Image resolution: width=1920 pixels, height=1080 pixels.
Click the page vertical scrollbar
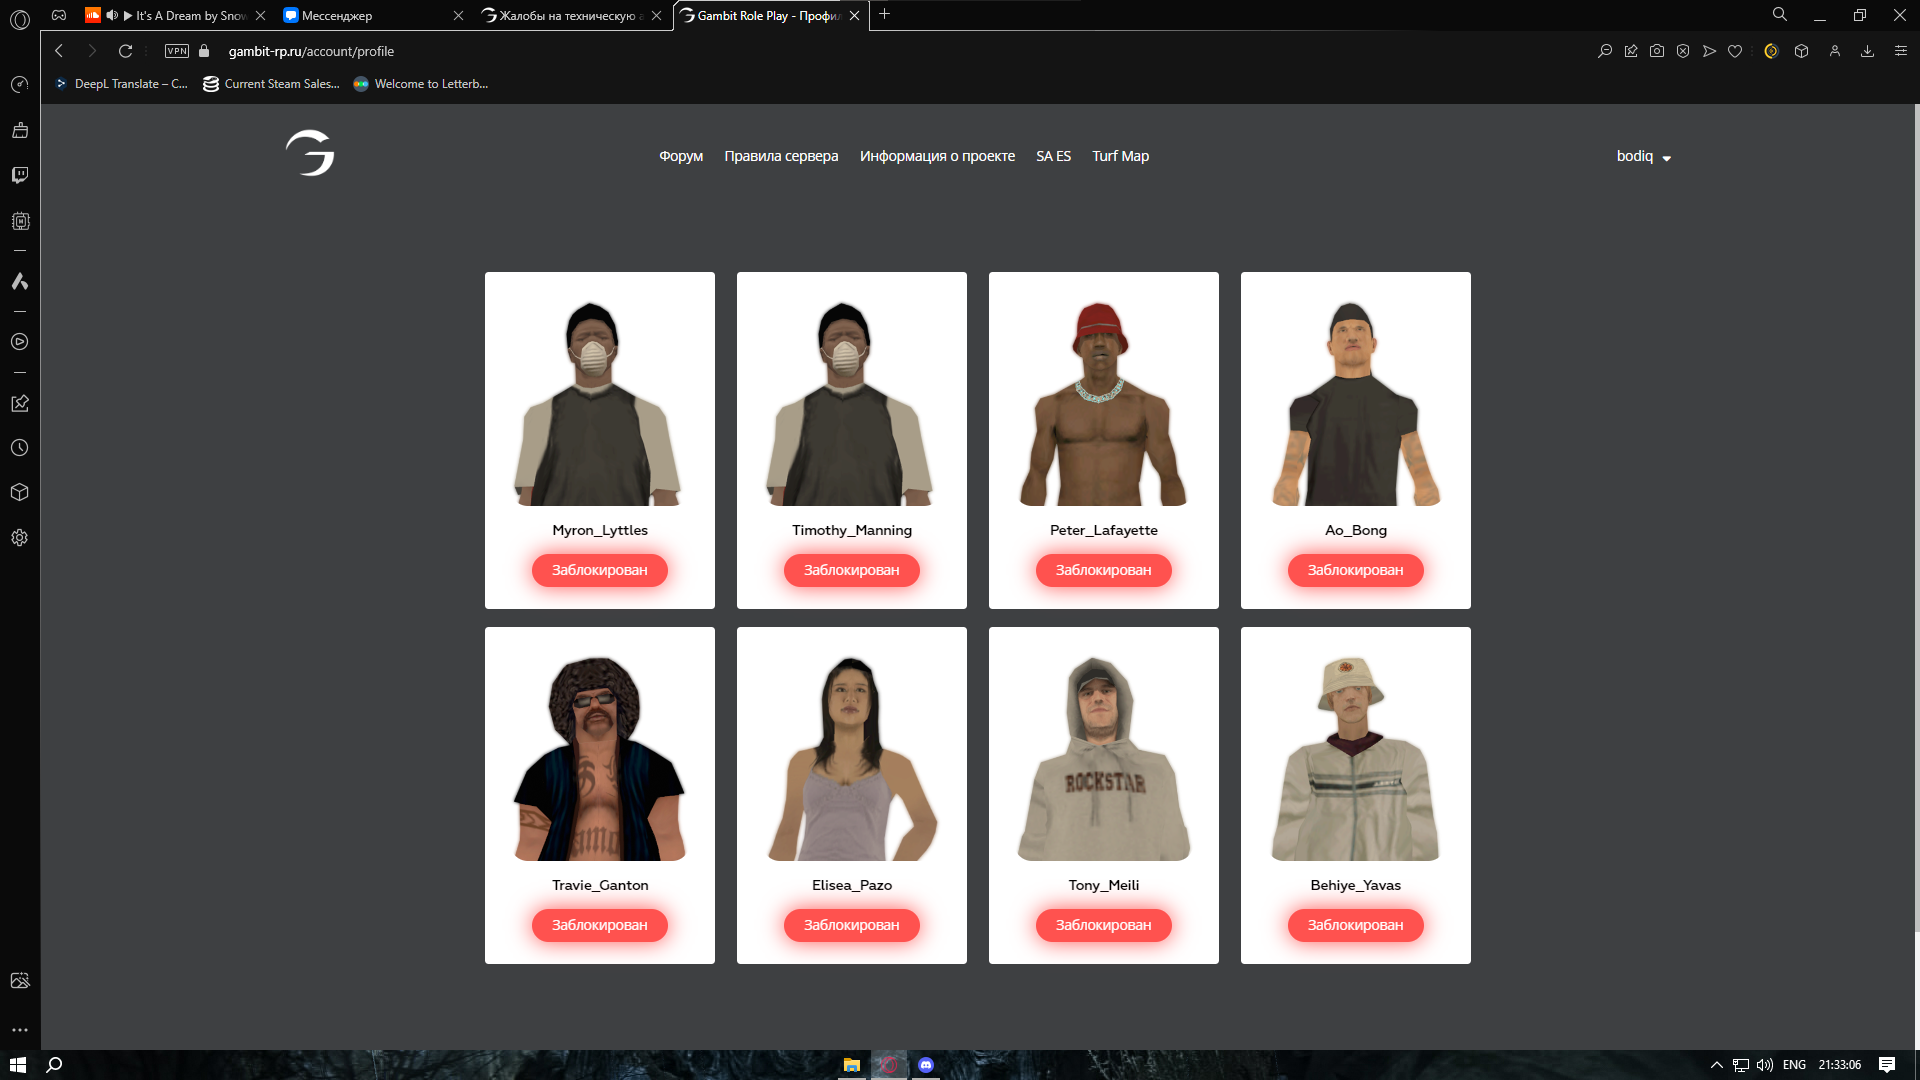(1915, 500)
